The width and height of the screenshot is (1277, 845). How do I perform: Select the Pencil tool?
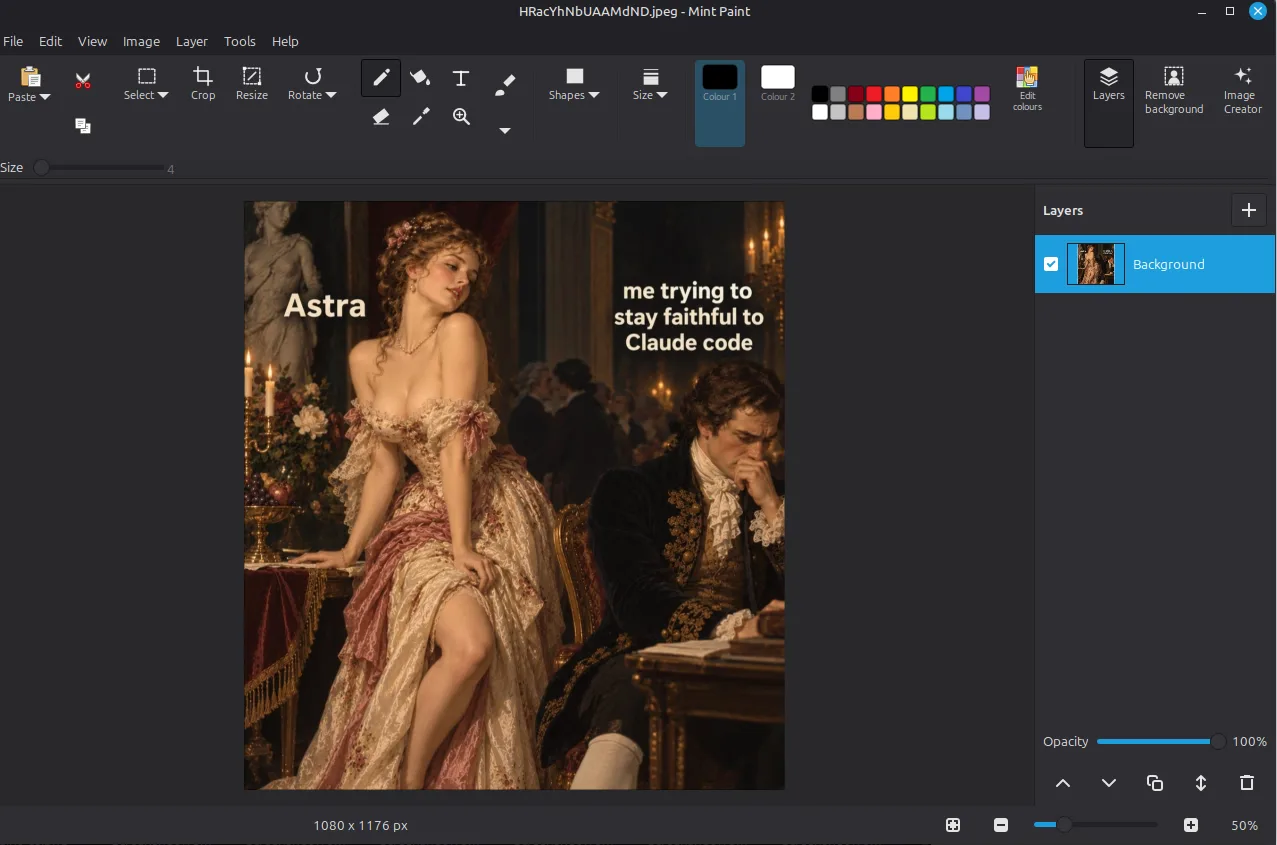[381, 78]
